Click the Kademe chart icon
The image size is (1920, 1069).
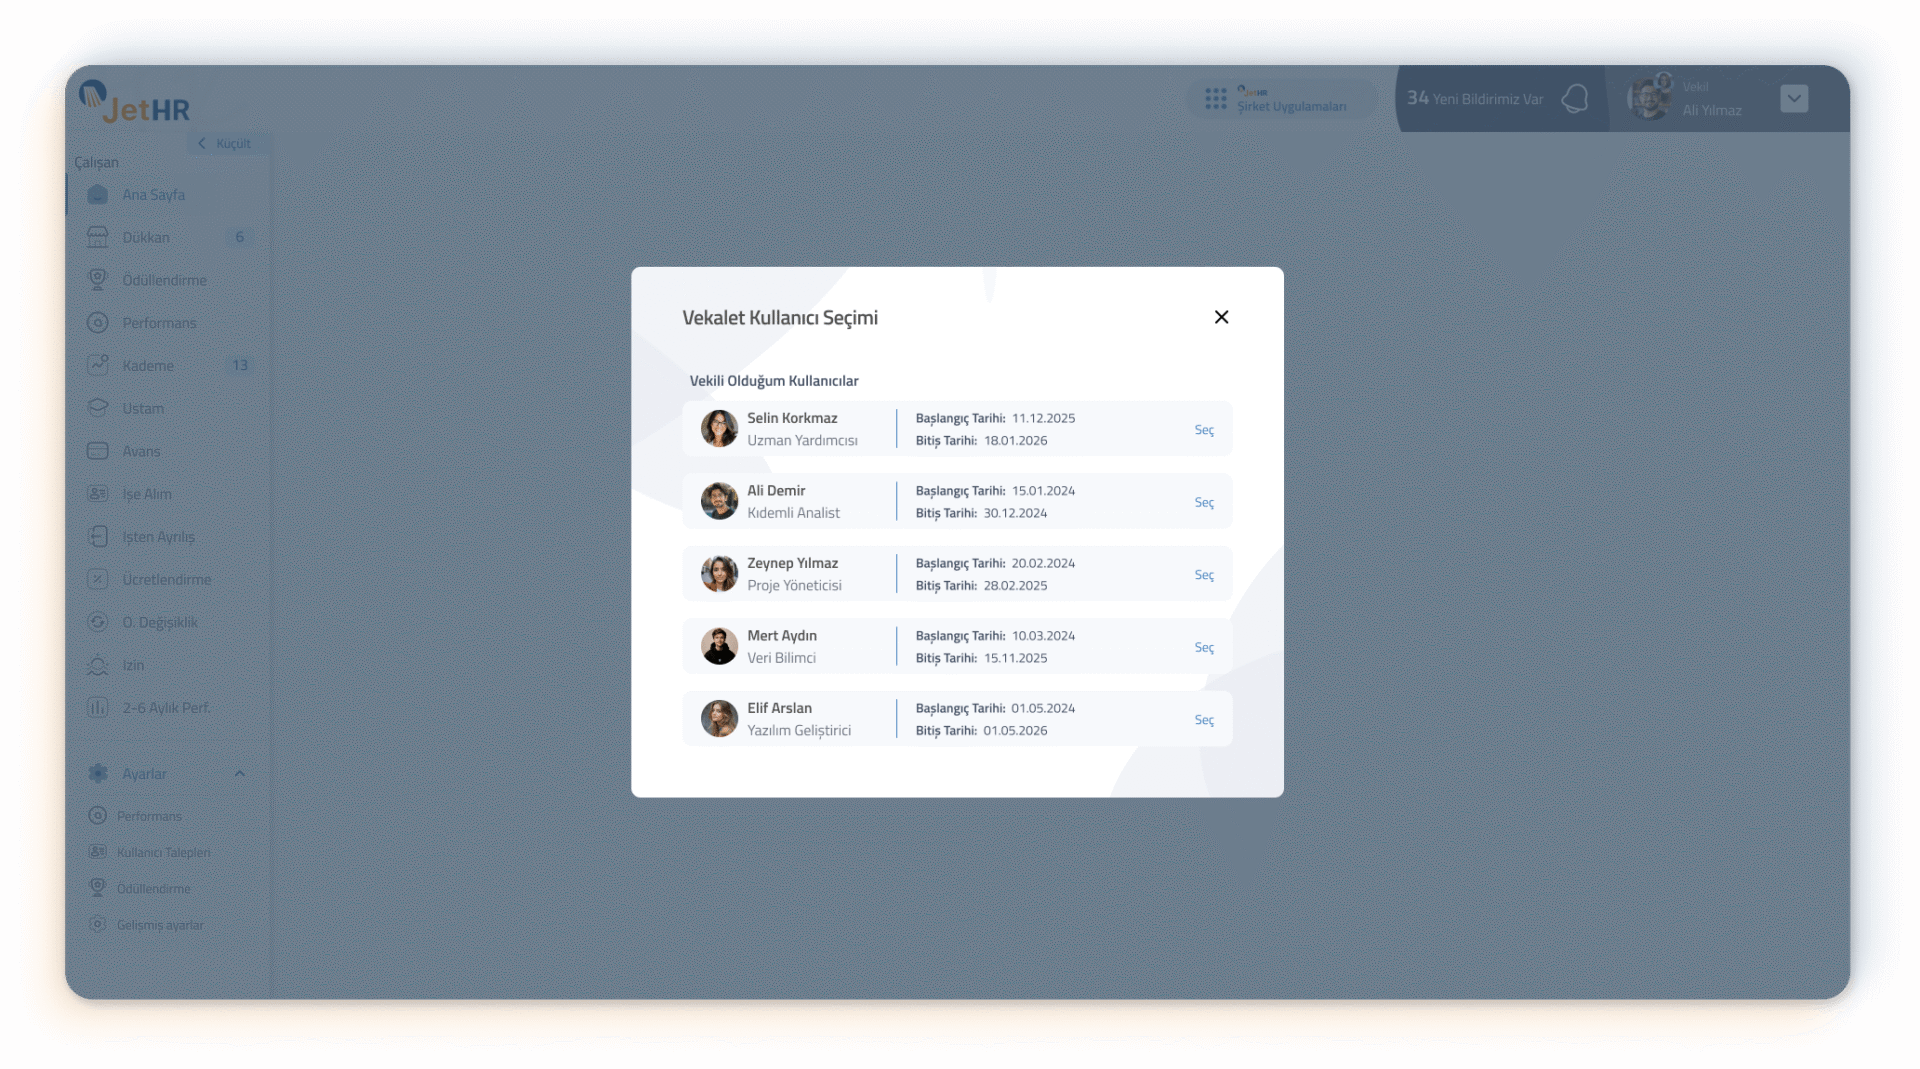[x=98, y=365]
